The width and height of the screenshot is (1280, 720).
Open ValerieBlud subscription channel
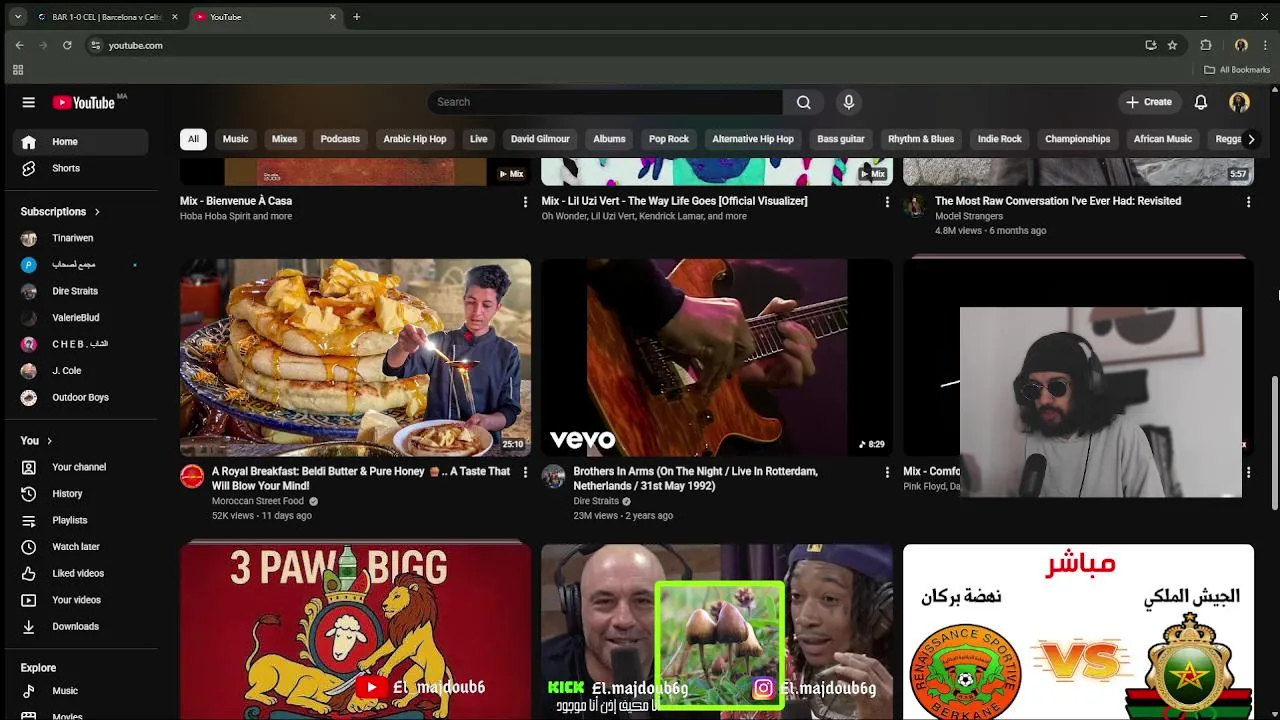[x=80, y=318]
